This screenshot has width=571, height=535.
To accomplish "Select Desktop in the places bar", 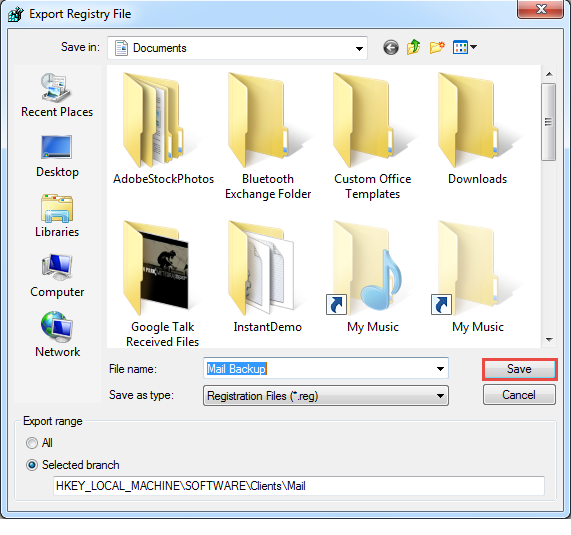I will click(57, 157).
